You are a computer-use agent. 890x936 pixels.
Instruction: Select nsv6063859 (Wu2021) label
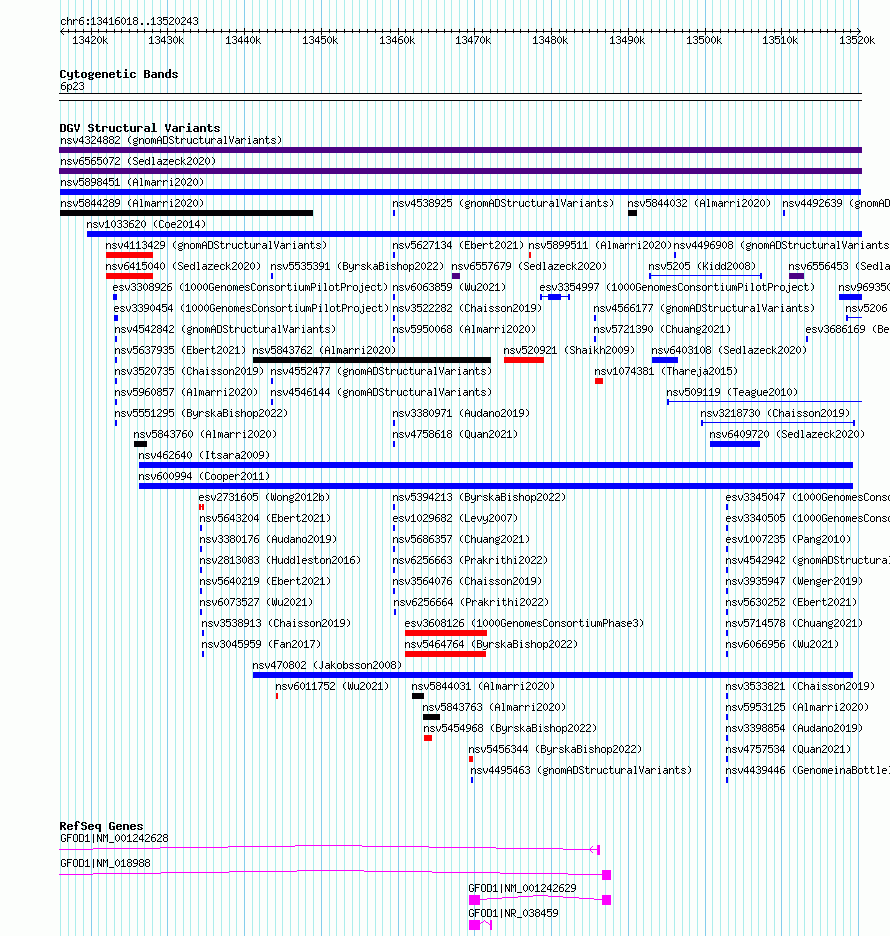[449, 287]
